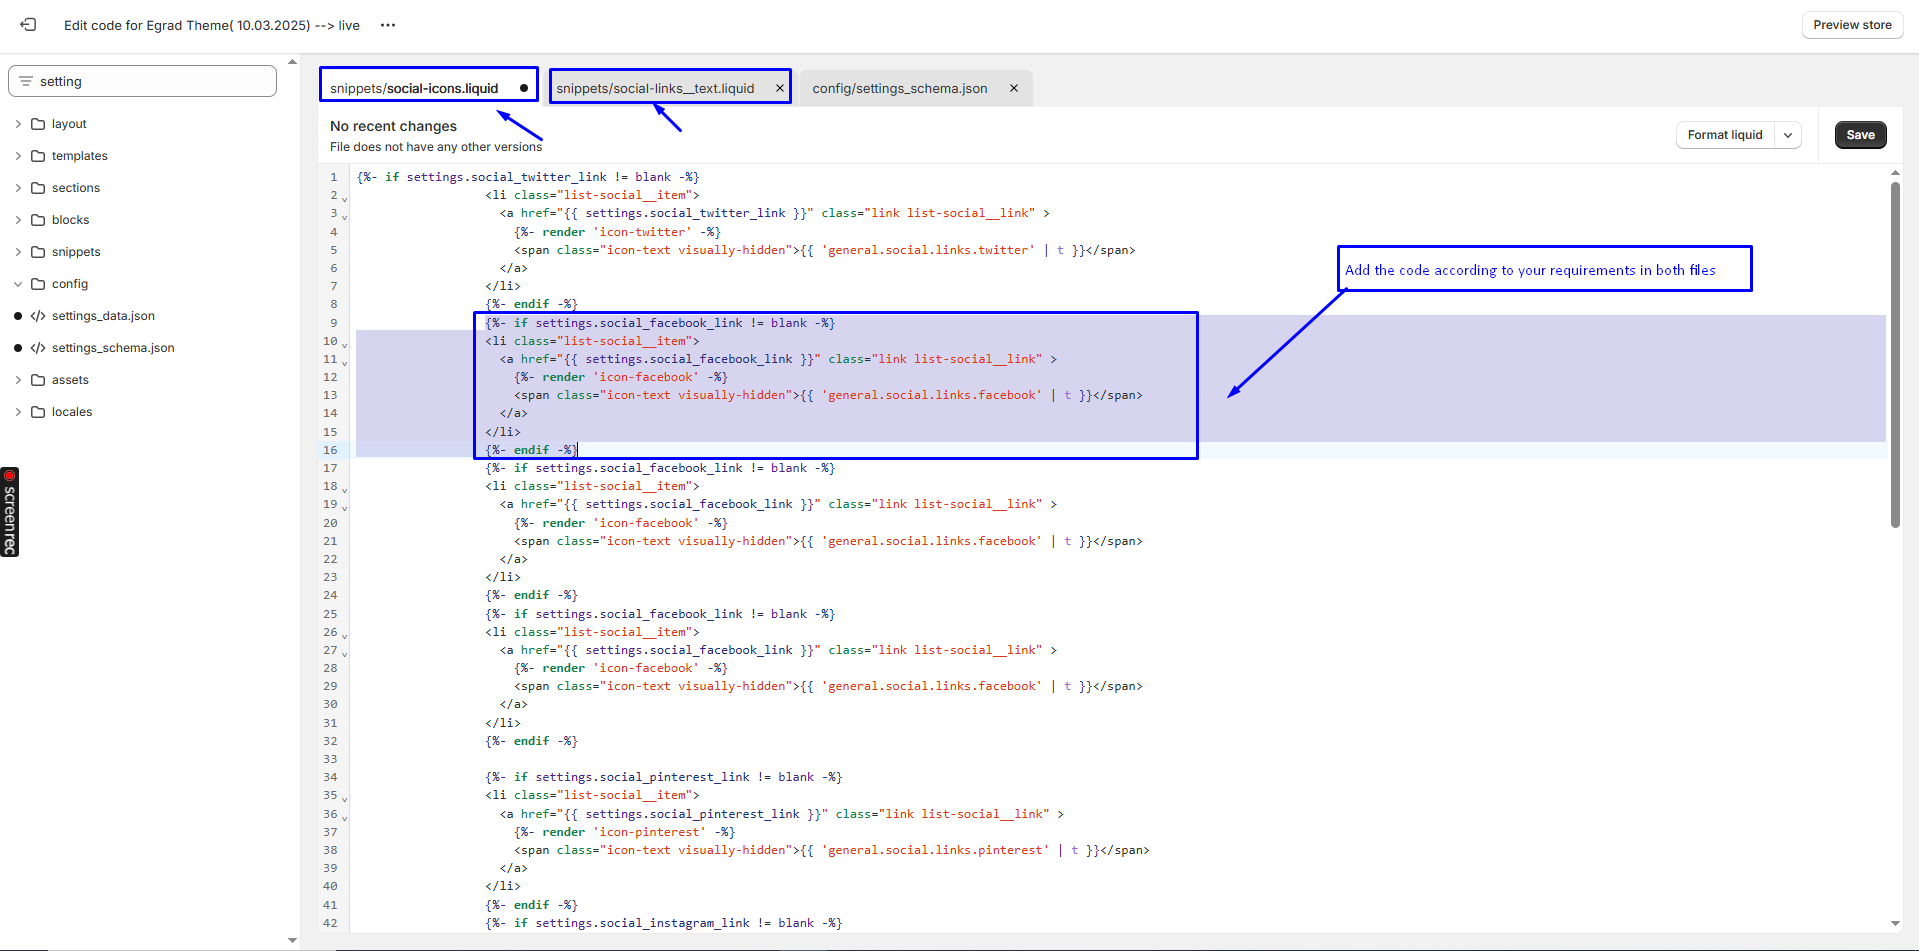
Task: Fold code at line 10 gutter arrow
Action: click(x=345, y=344)
